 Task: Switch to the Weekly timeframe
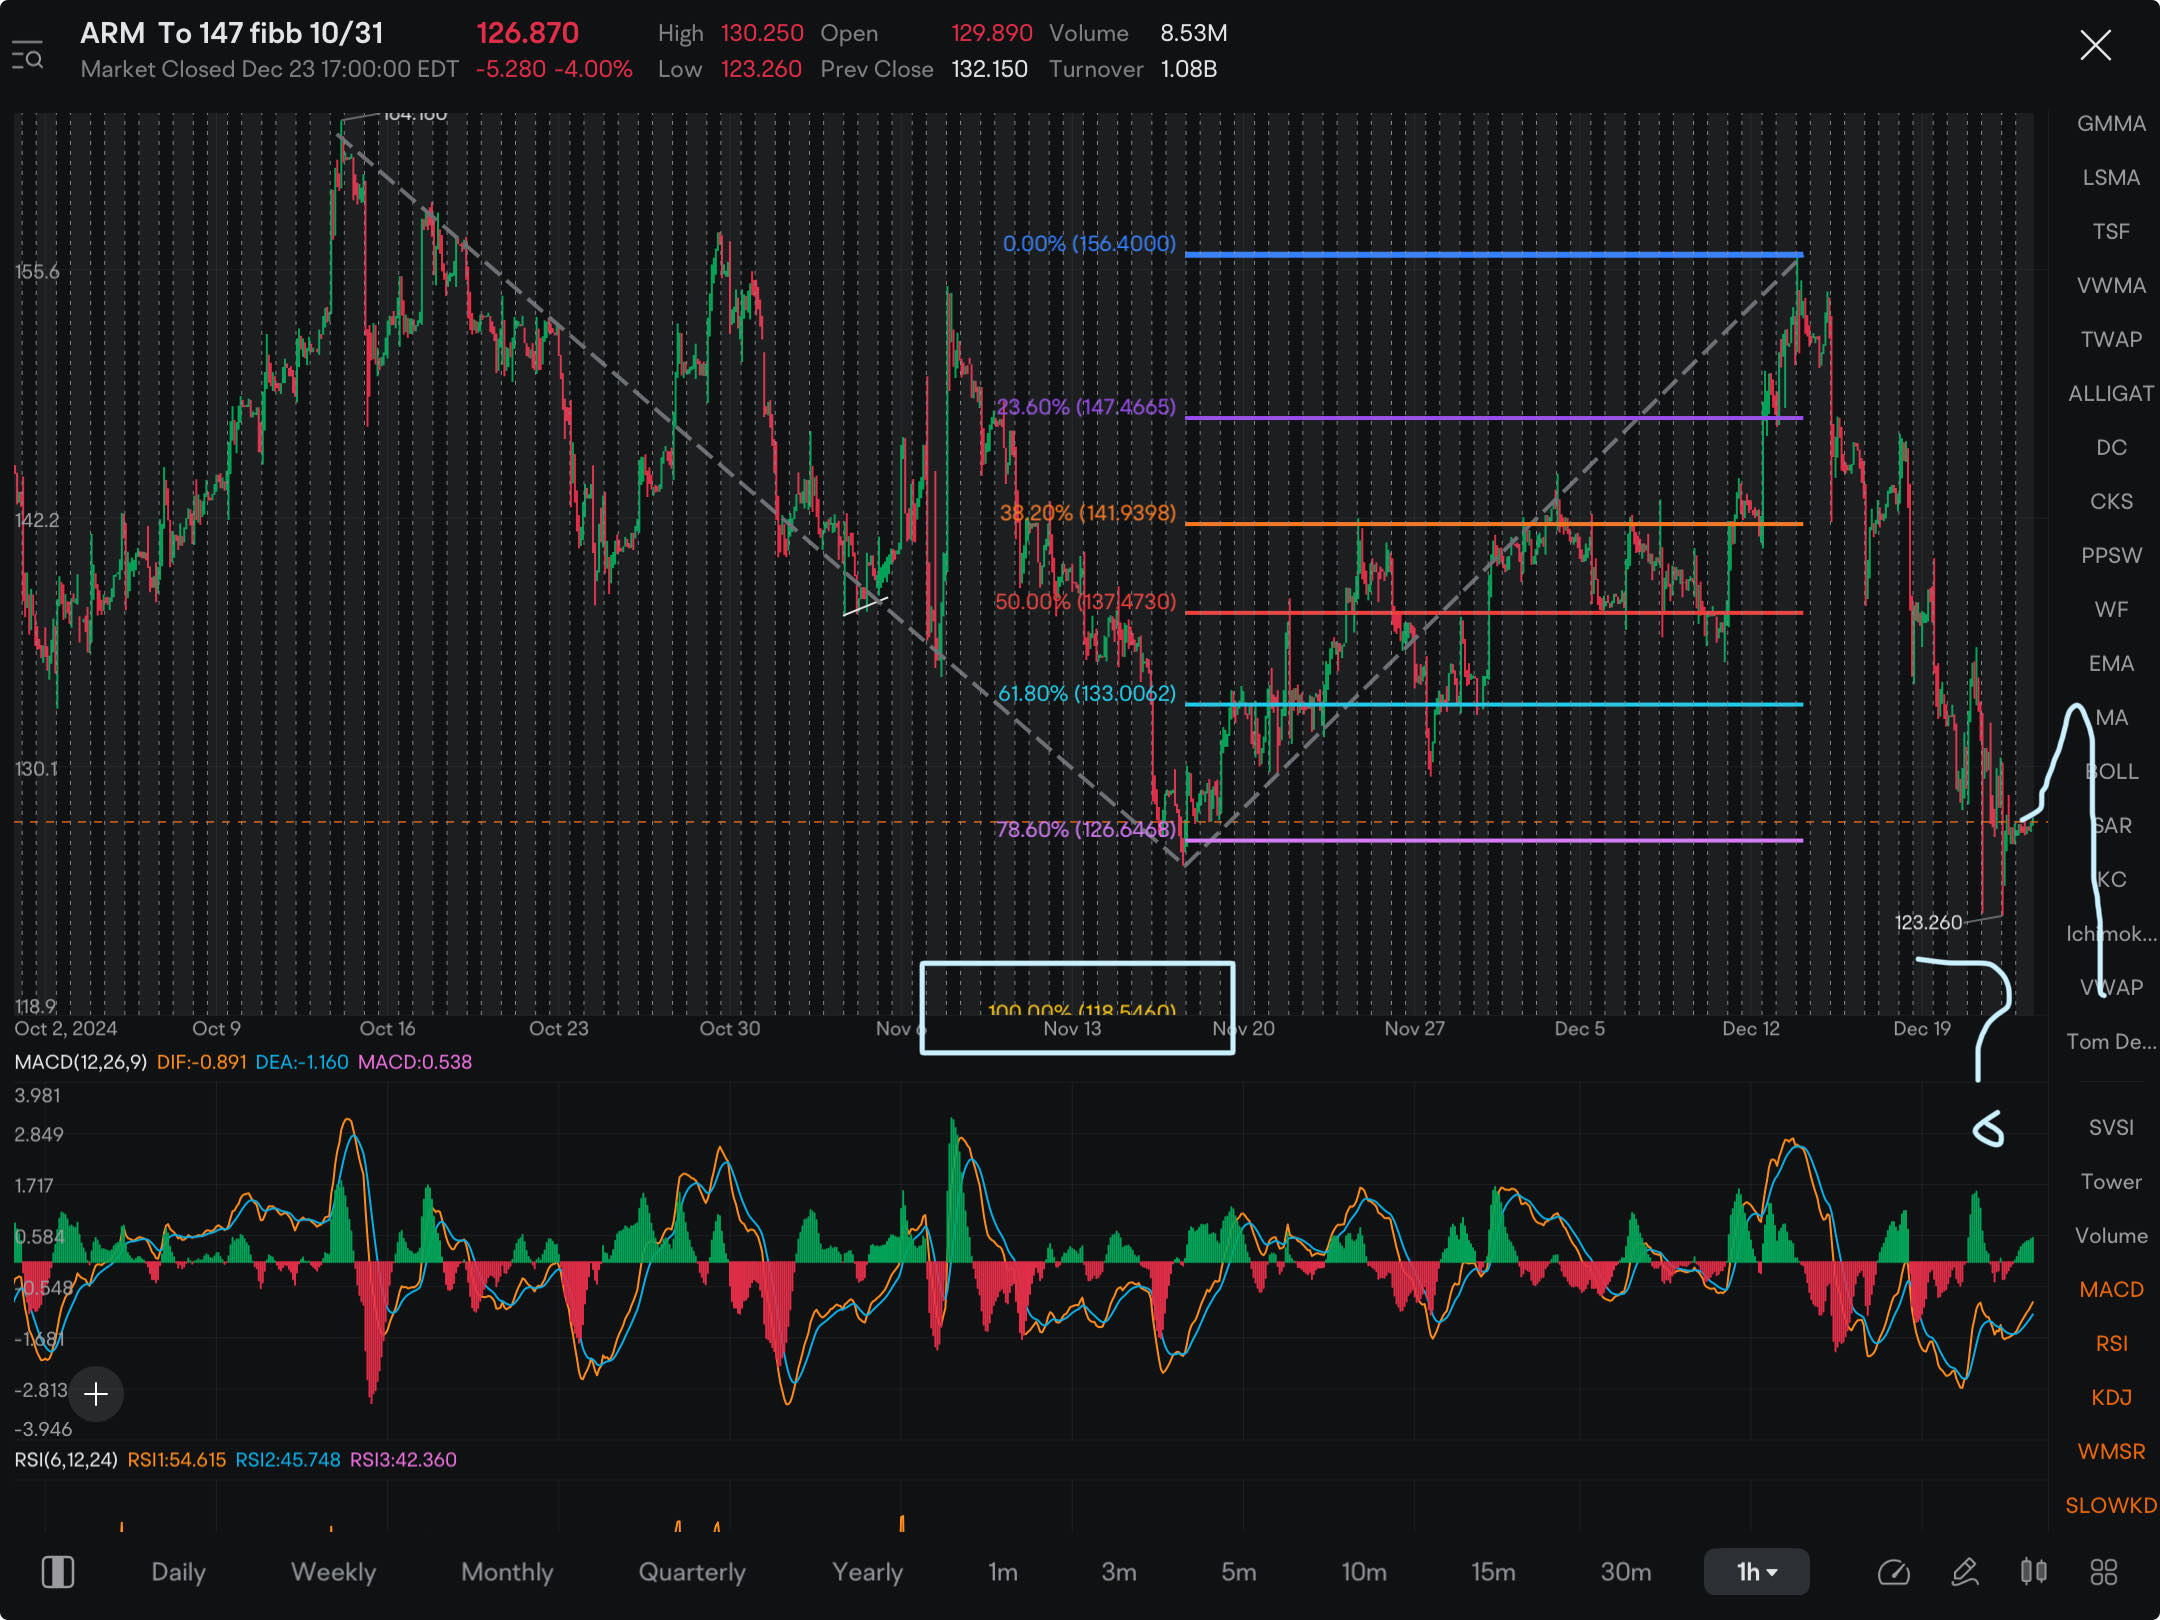pos(333,1572)
